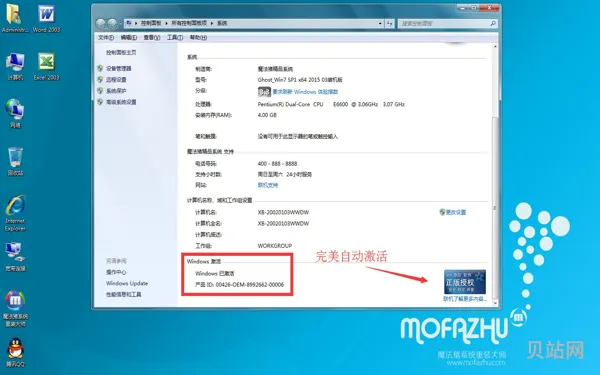
Task: Click the online support website link
Action: [268, 185]
